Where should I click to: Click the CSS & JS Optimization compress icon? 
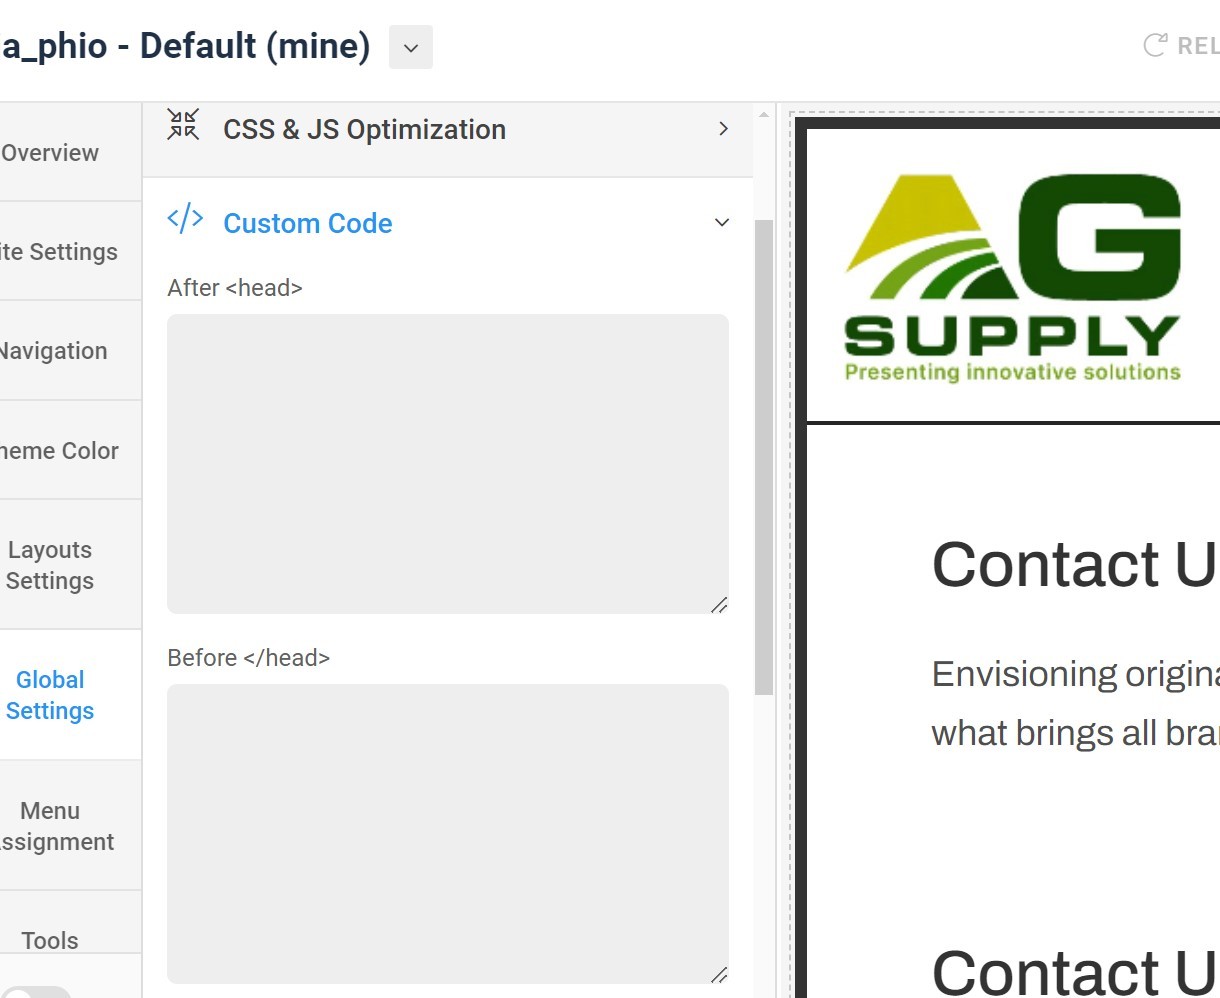[x=183, y=125]
